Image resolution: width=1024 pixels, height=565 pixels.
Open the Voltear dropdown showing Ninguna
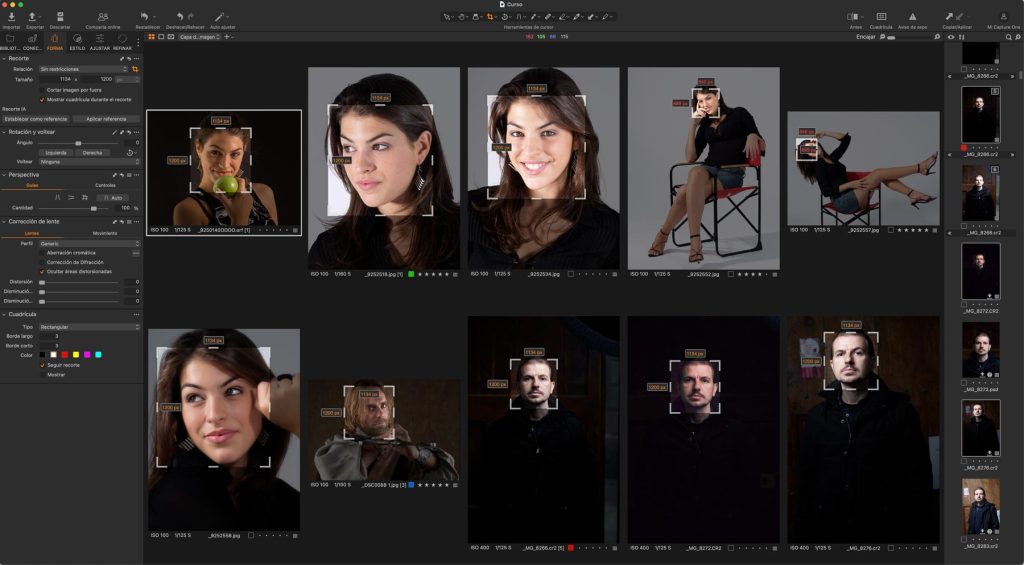pyautogui.click(x=89, y=161)
